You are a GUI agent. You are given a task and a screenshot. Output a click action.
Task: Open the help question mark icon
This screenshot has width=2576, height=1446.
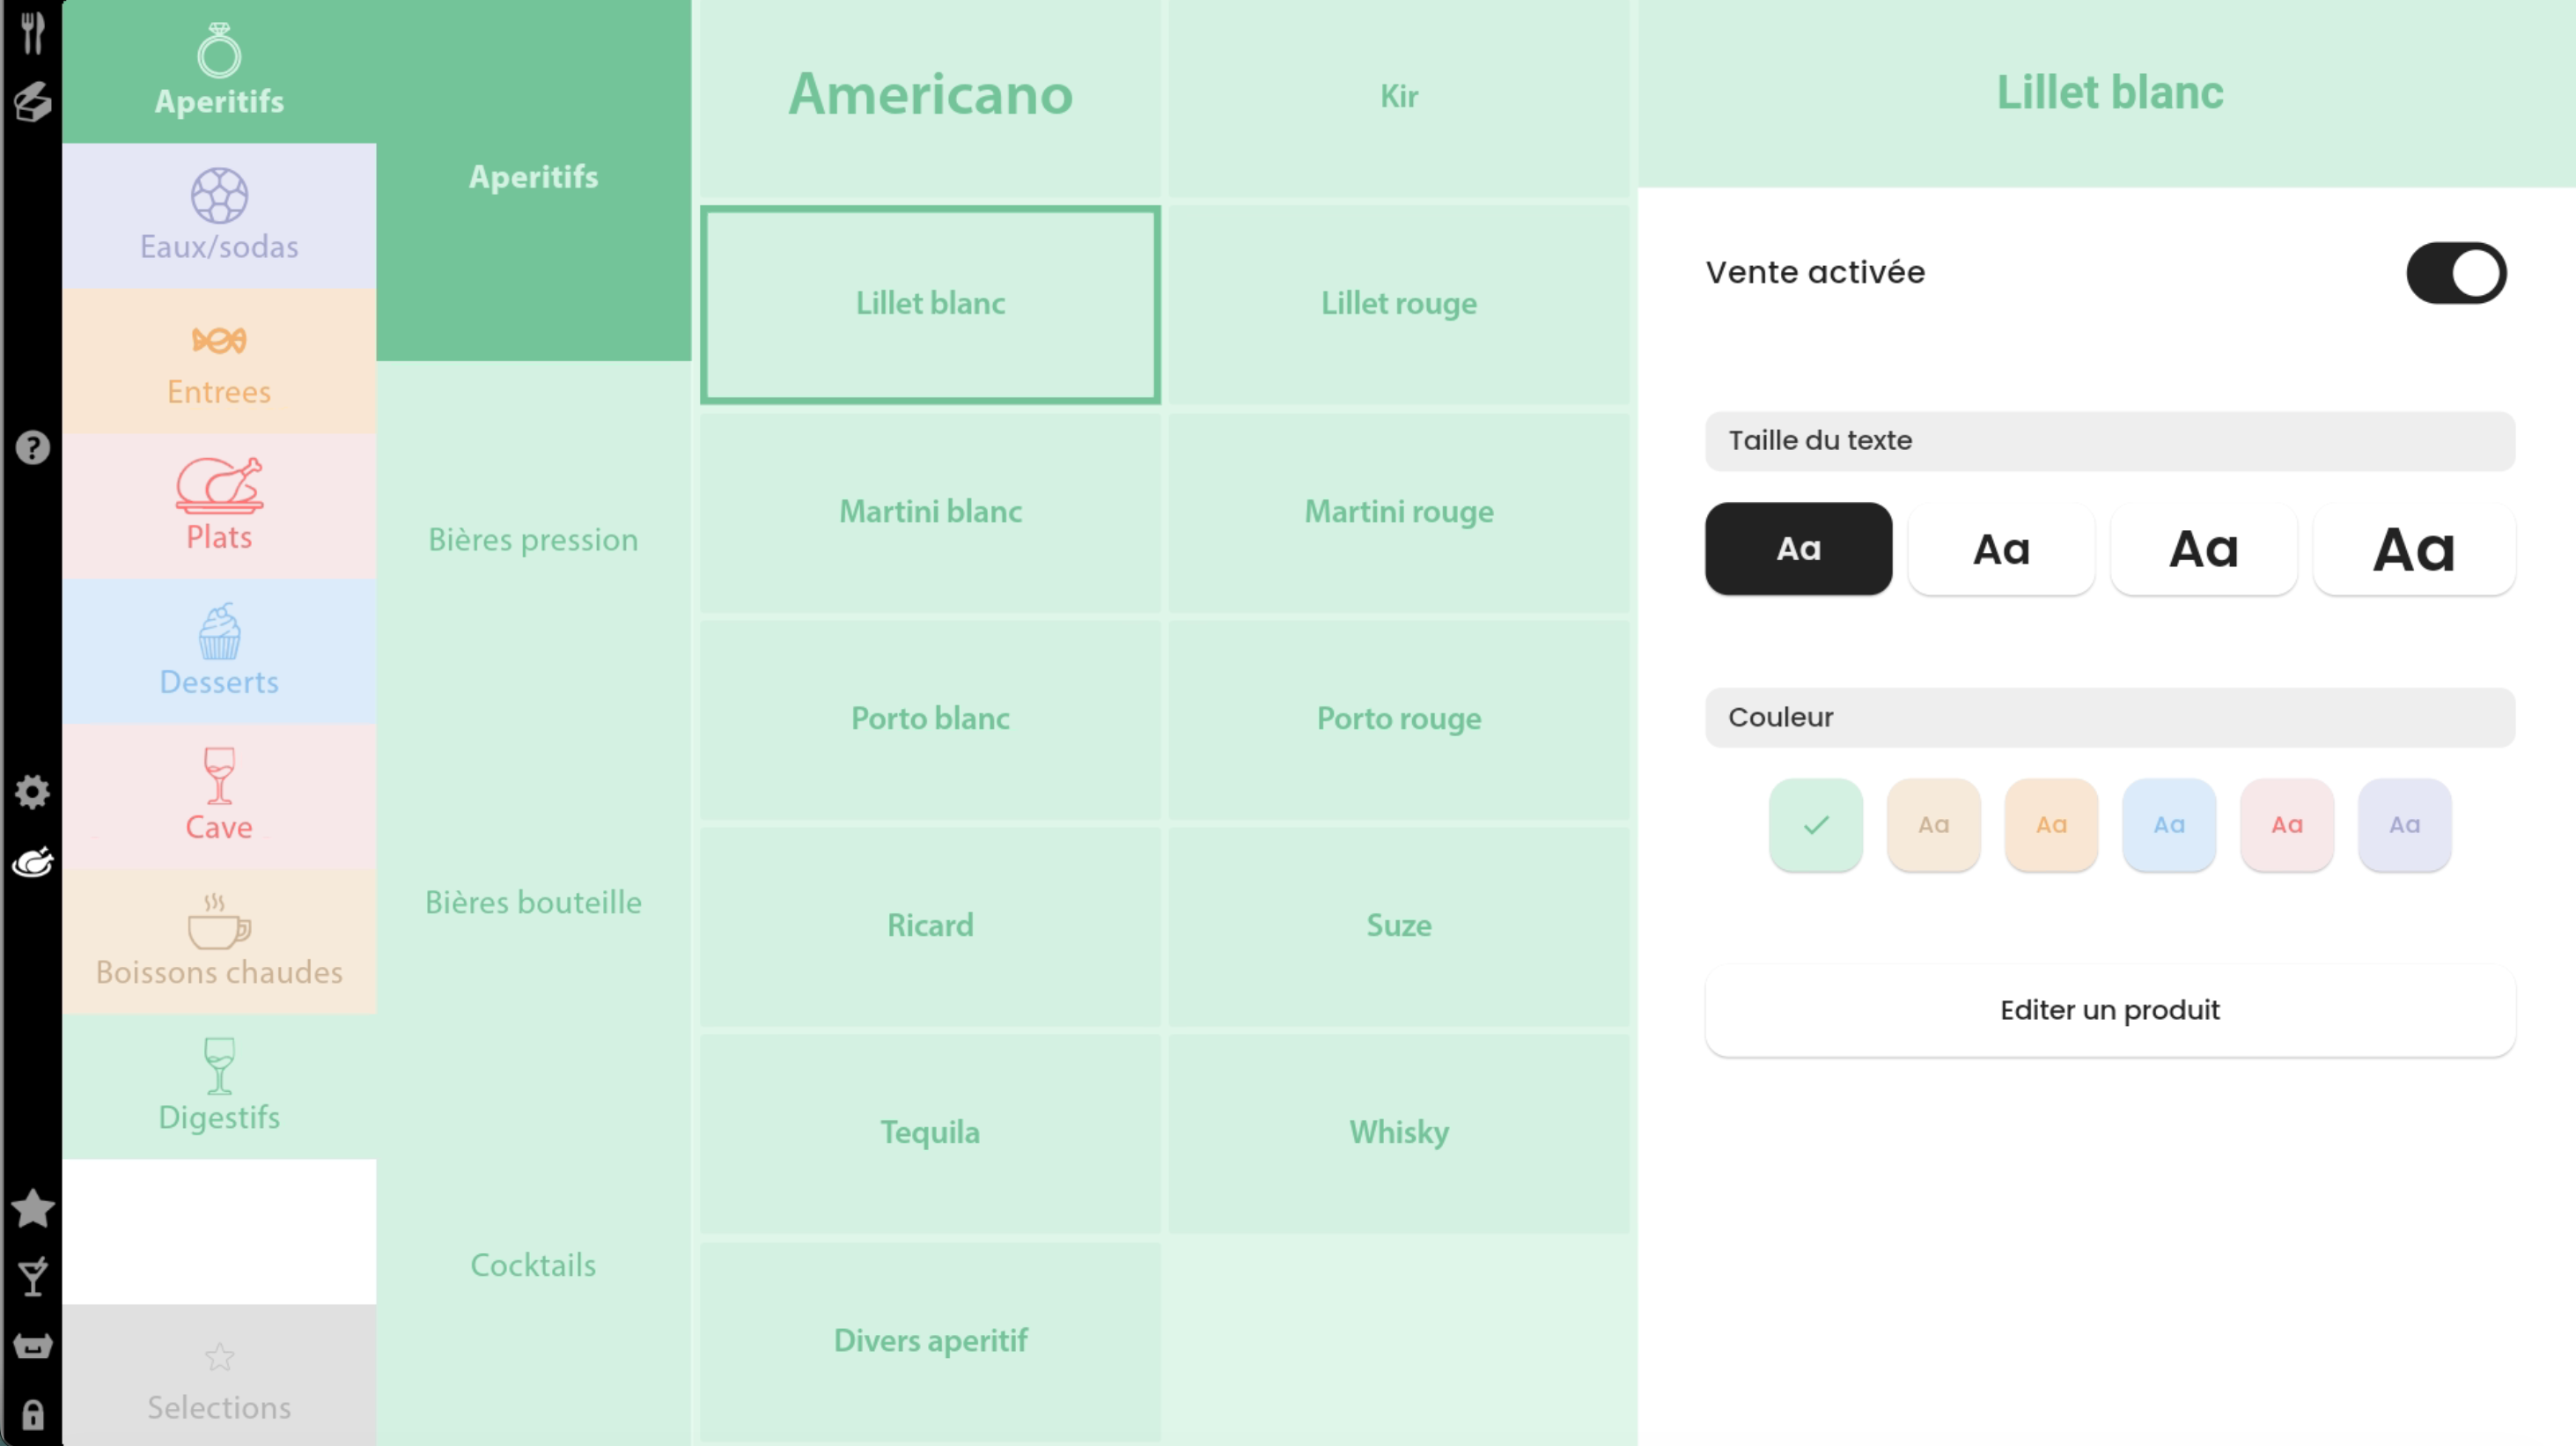coord(32,447)
